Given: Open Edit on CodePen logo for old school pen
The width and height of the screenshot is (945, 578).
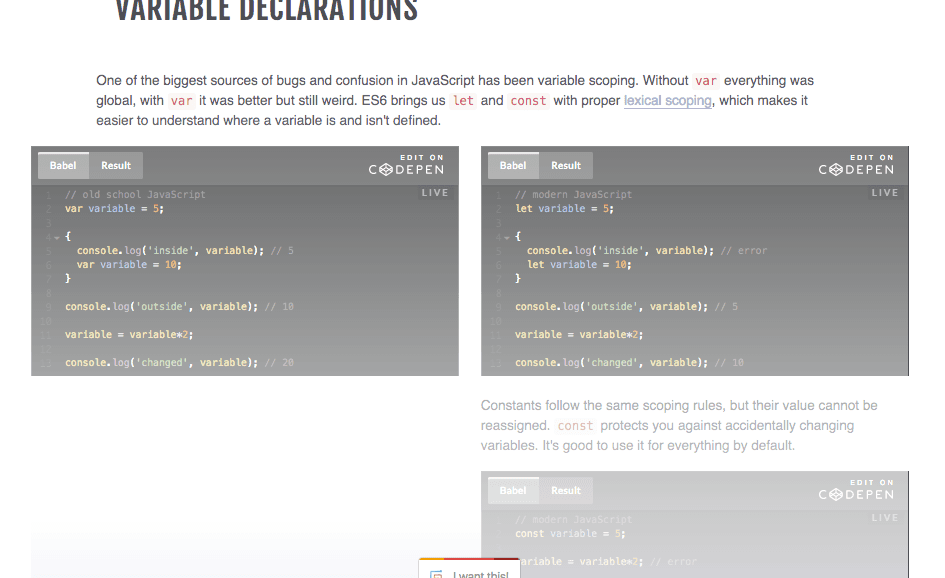Looking at the screenshot, I should 407,165.
